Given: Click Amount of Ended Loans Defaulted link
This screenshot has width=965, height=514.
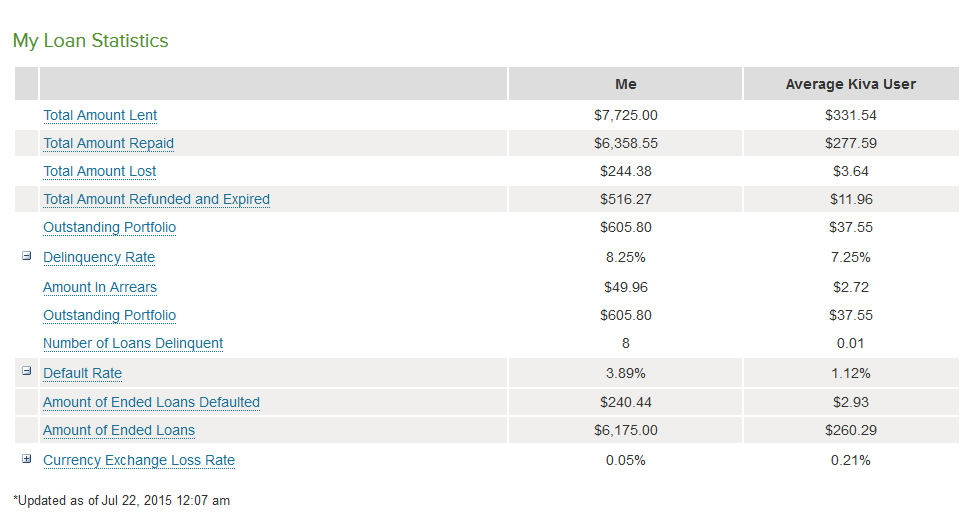Looking at the screenshot, I should tap(151, 402).
